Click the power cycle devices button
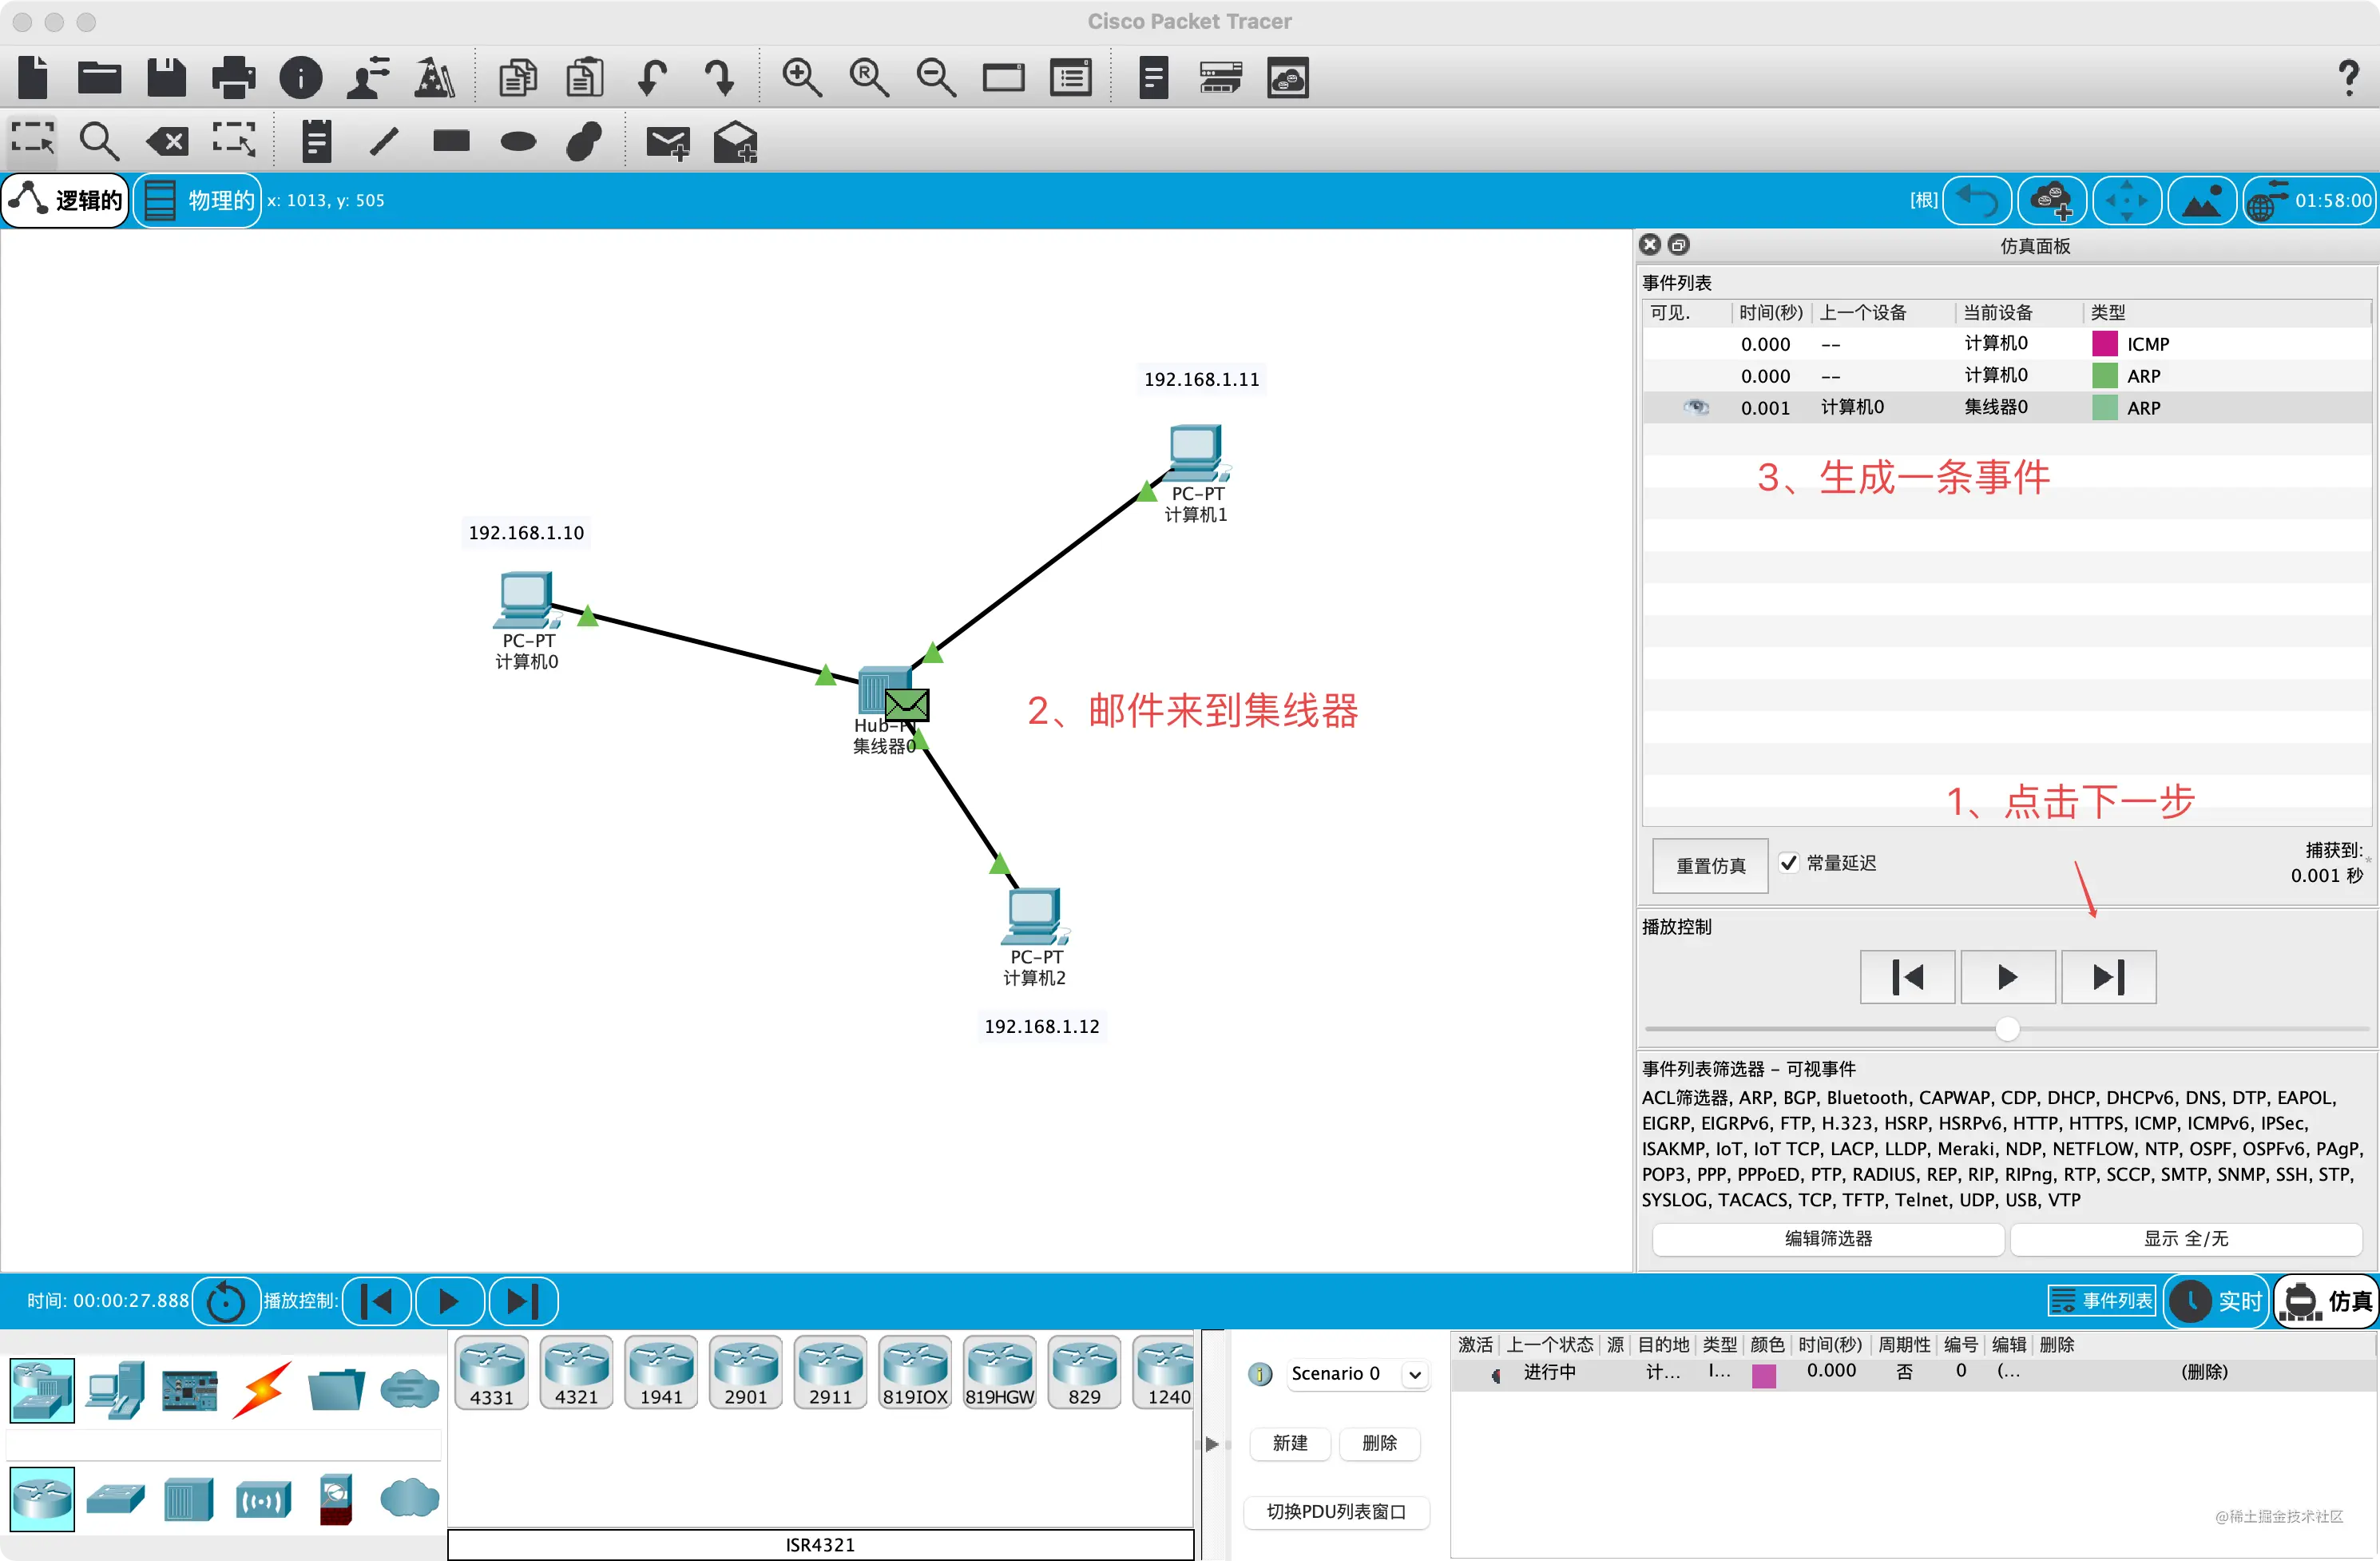The width and height of the screenshot is (2380, 1561). [x=226, y=1301]
